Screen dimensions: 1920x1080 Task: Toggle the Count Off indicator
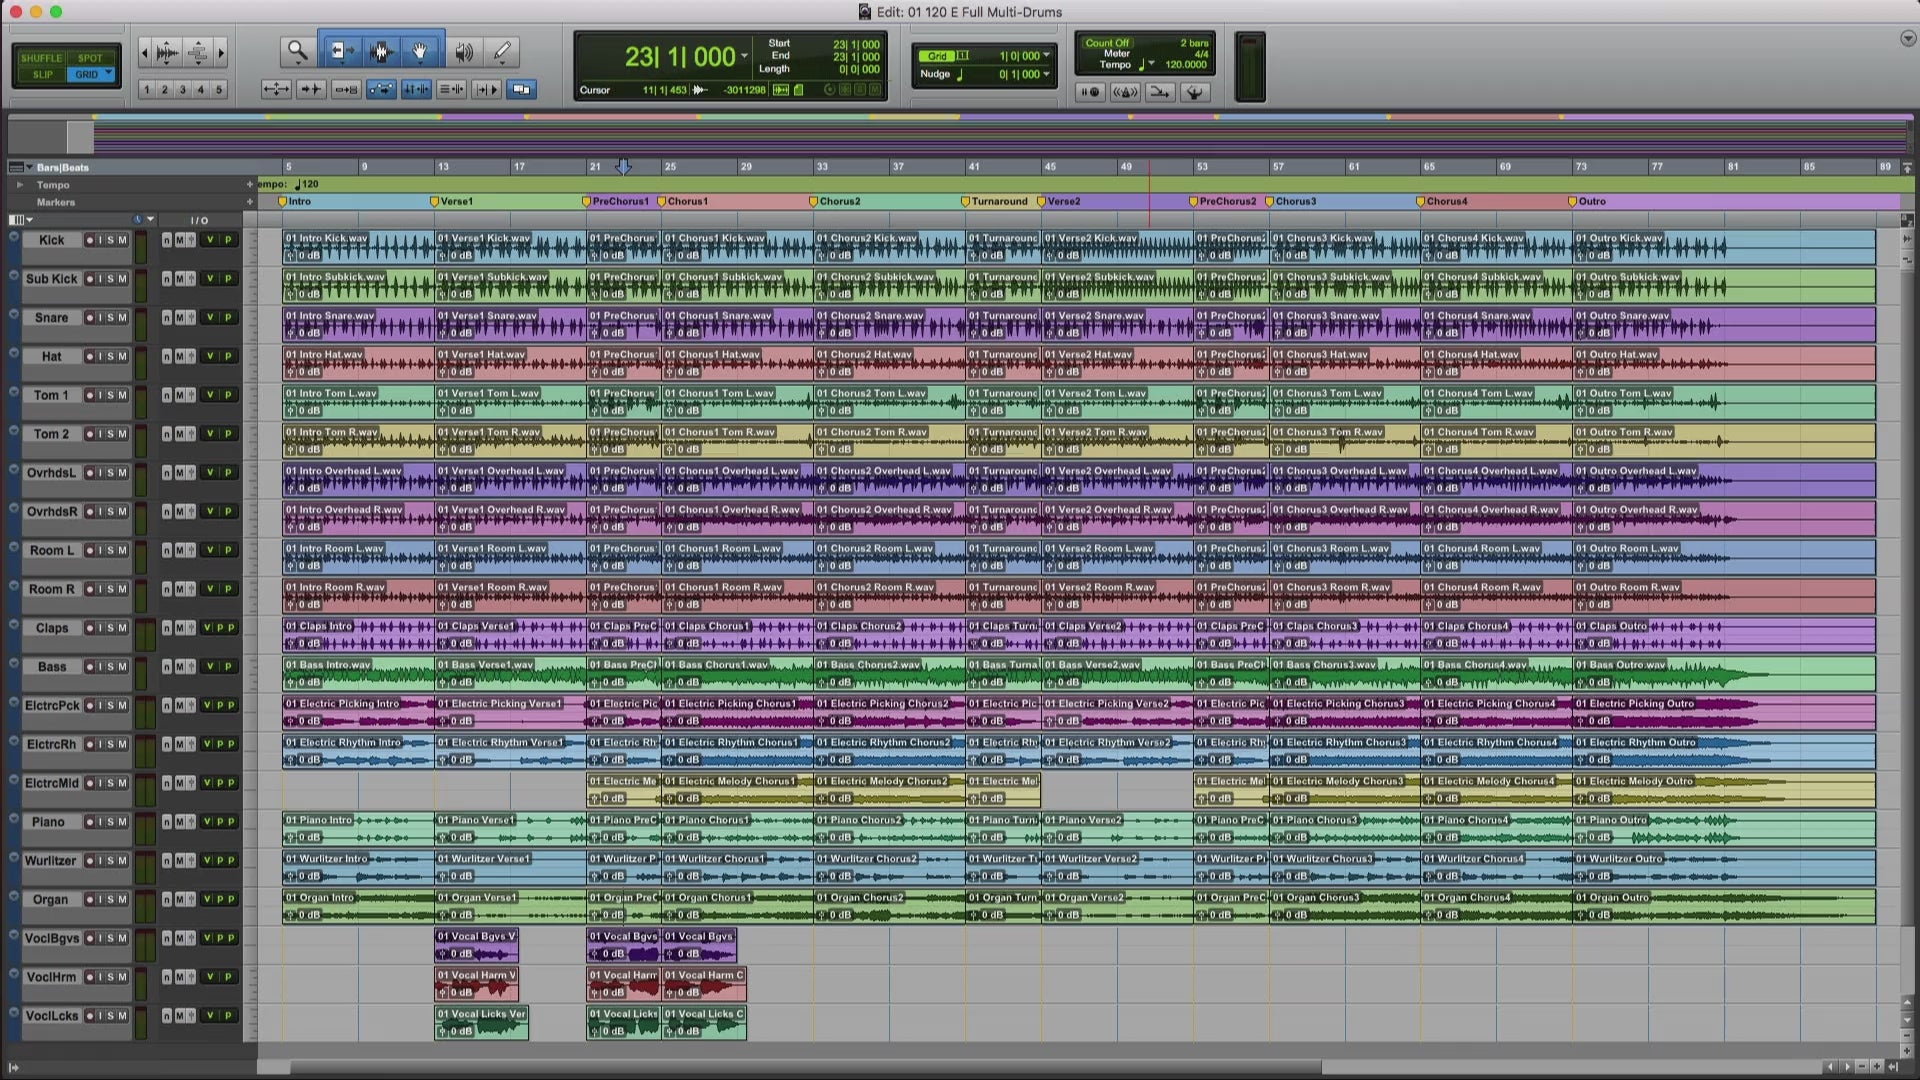pos(1107,43)
